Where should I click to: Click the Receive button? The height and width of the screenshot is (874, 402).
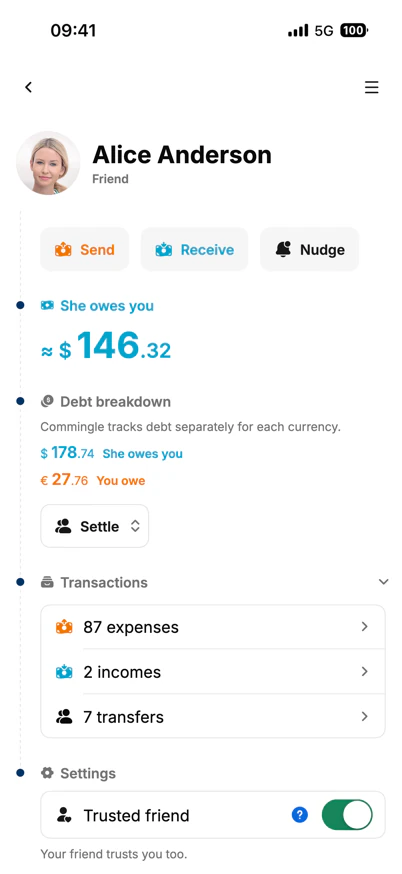tap(194, 250)
